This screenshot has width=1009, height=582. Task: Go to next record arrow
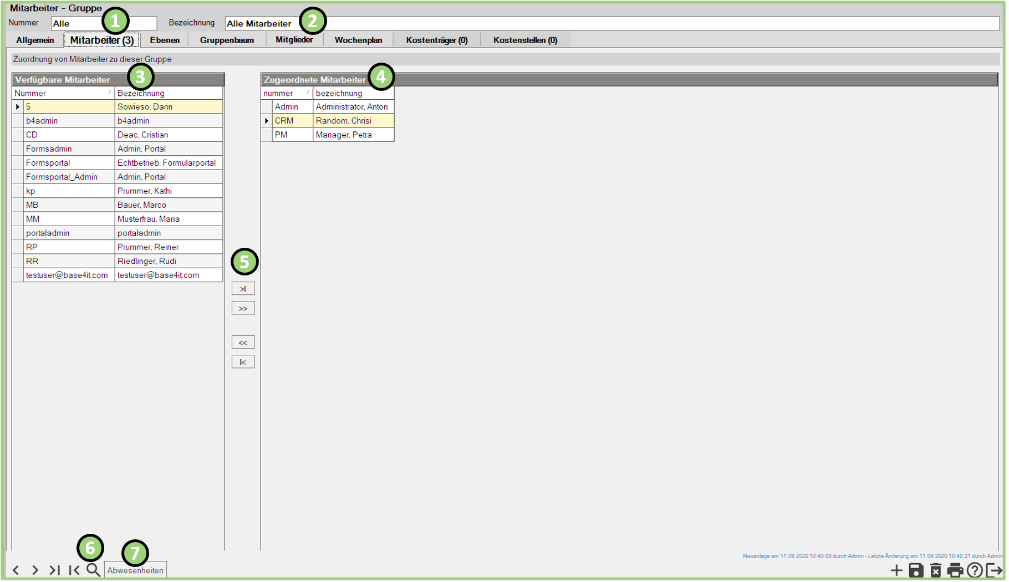coord(35,570)
